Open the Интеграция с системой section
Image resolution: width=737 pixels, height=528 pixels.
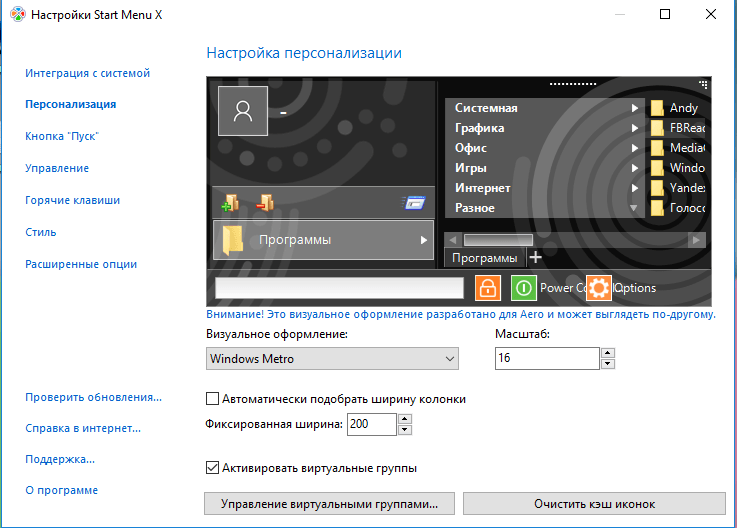[x=87, y=73]
